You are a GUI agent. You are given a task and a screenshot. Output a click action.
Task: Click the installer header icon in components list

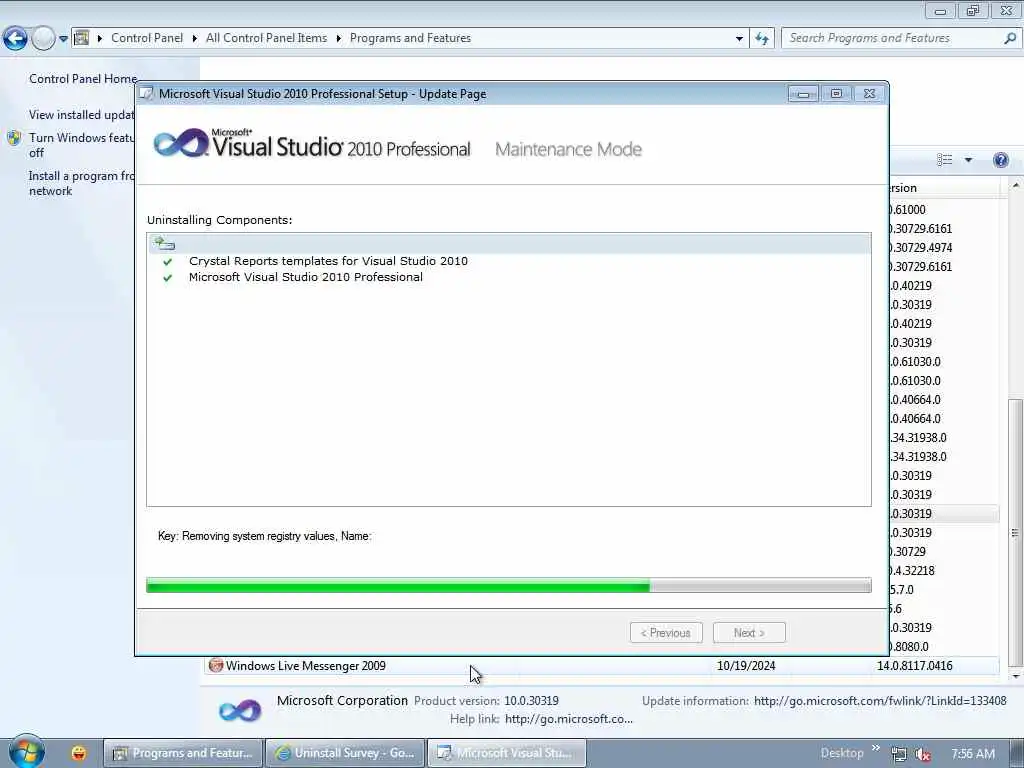click(164, 244)
